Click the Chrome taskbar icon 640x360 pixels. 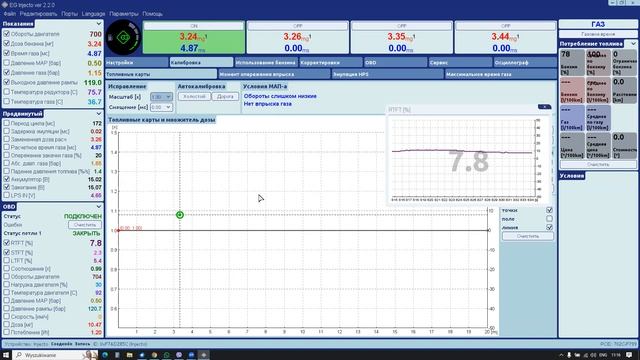(x=154, y=355)
